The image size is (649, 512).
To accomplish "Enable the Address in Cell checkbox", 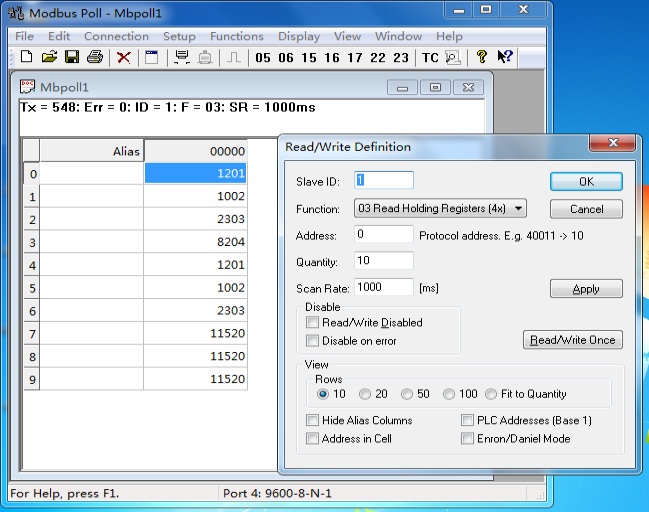I will [x=312, y=438].
